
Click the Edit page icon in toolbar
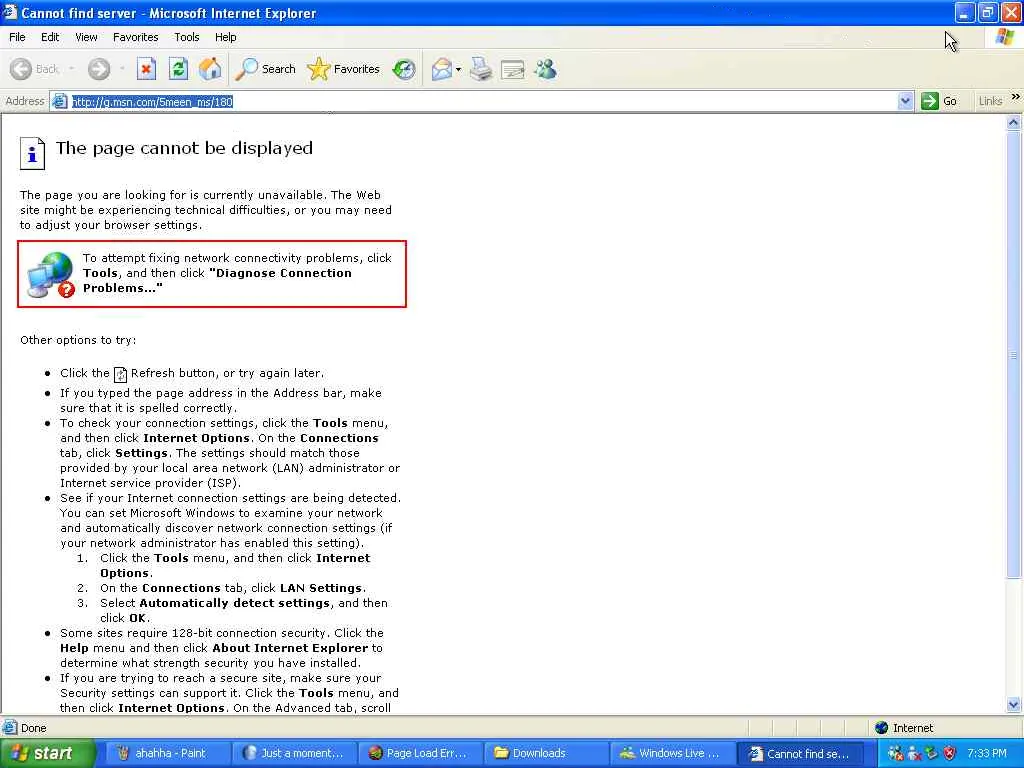[513, 69]
